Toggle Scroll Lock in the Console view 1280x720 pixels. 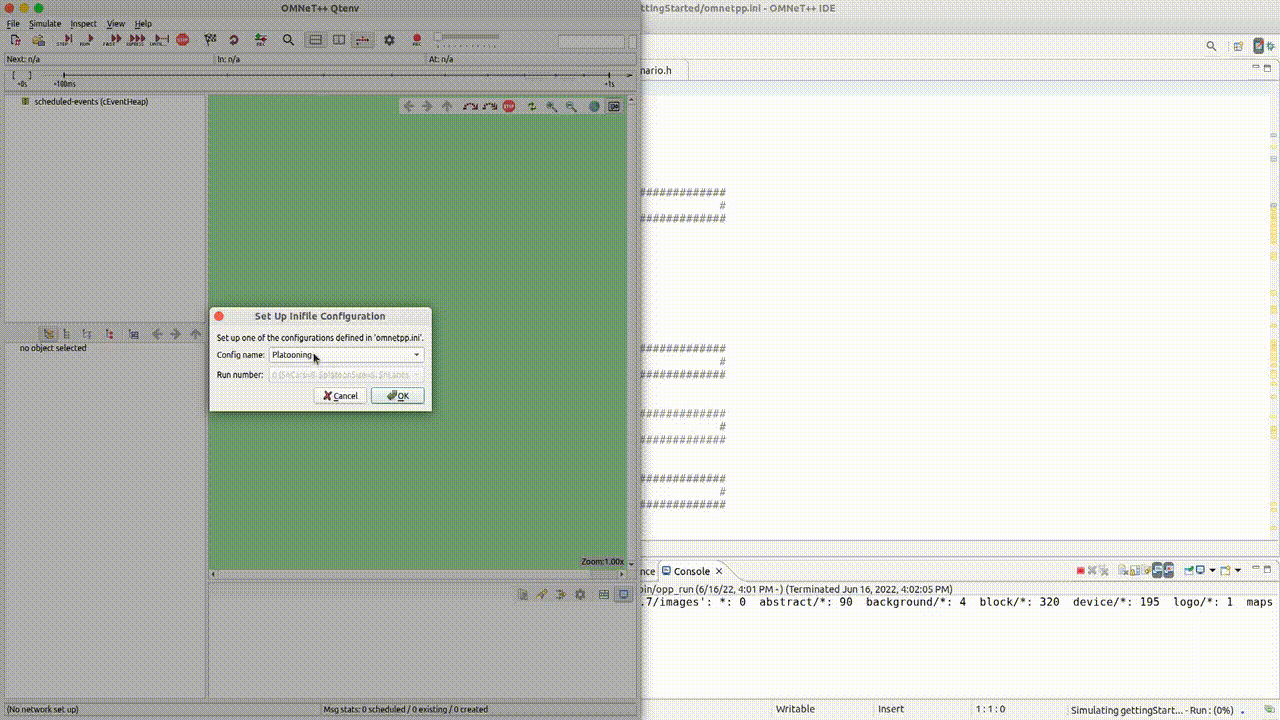pos(1133,572)
